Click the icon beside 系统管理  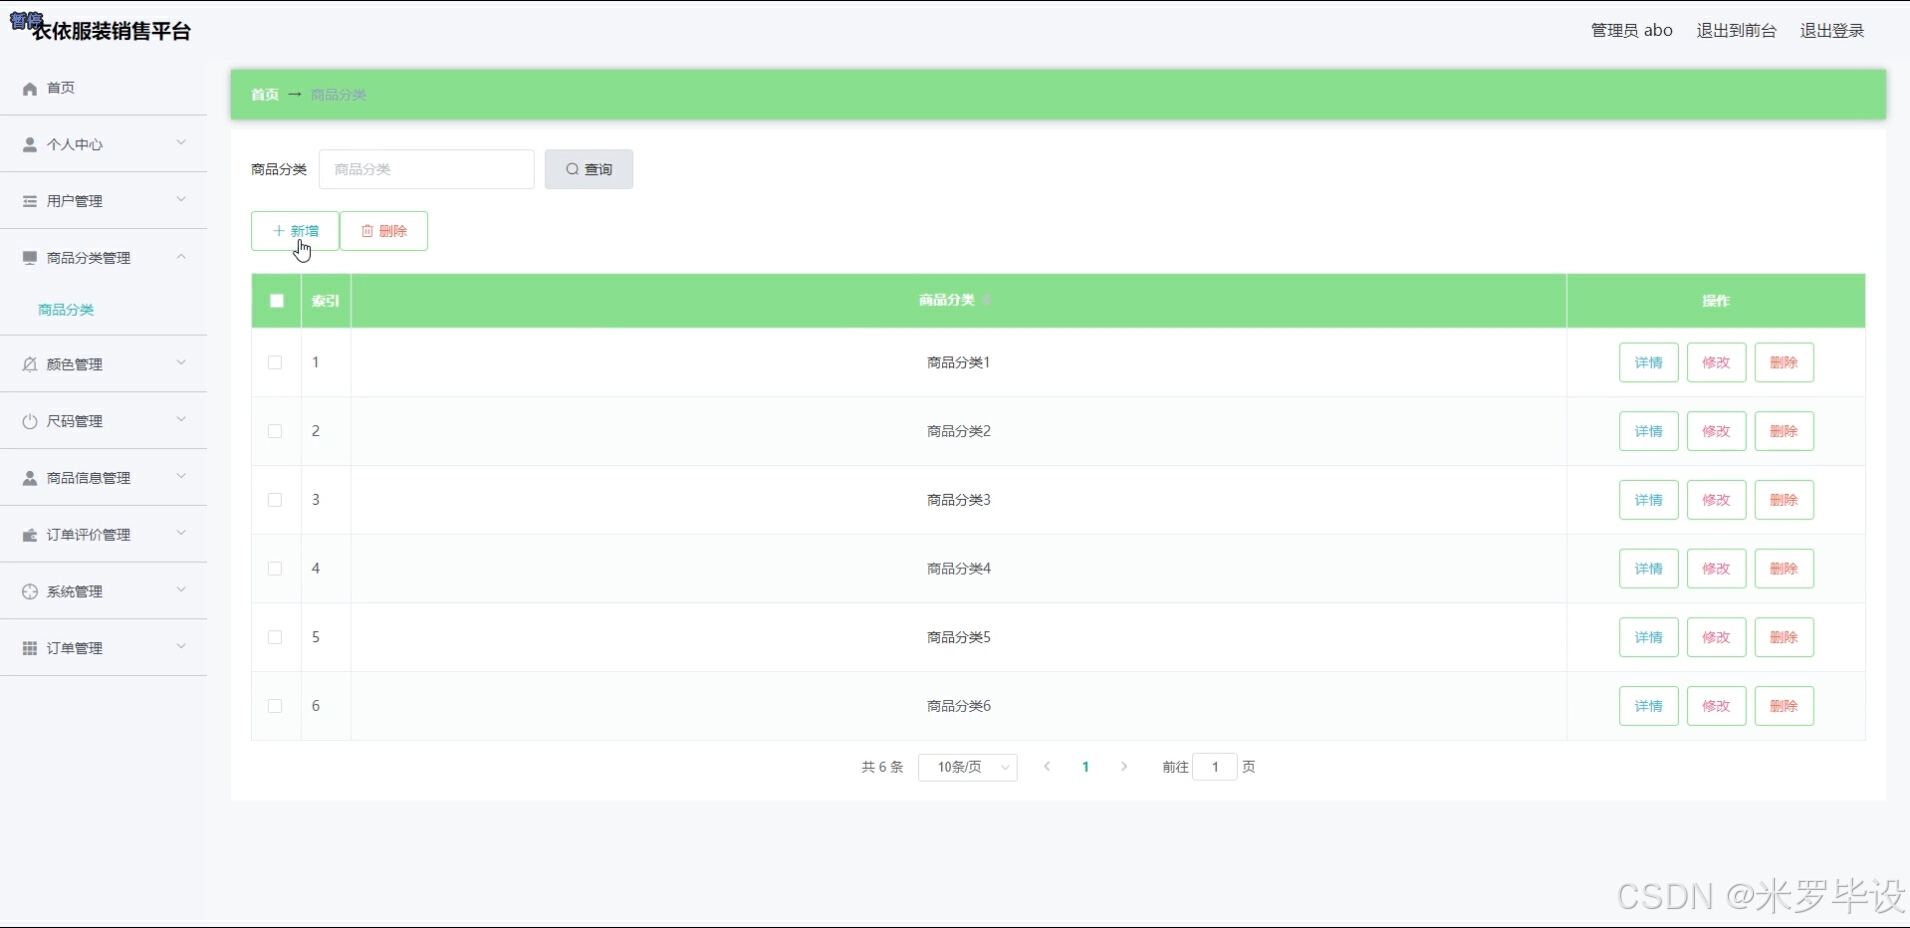[30, 592]
